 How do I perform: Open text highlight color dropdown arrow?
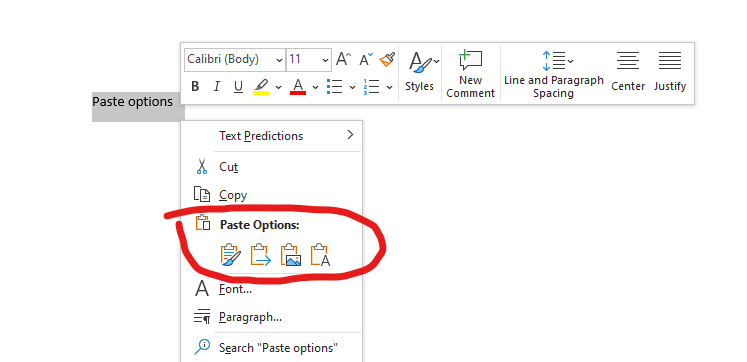point(278,87)
